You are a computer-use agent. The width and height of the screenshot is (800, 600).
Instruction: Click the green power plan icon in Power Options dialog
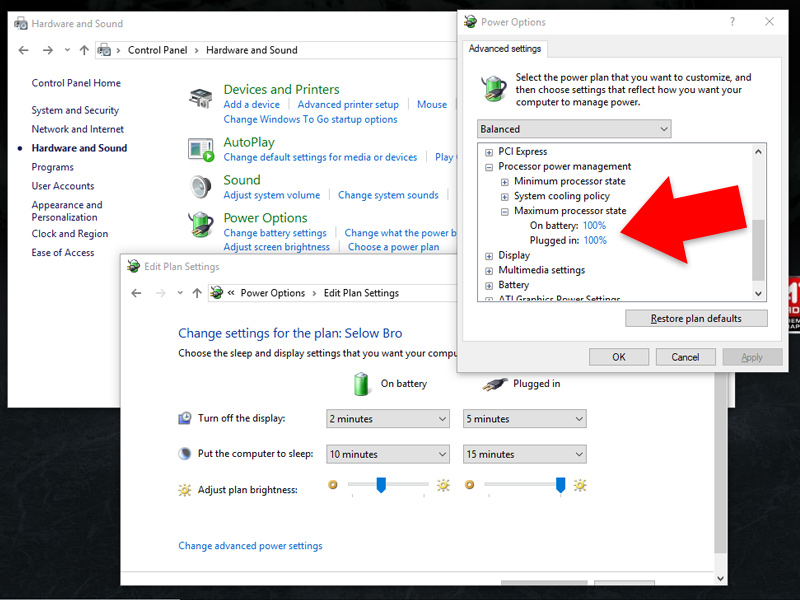coord(492,87)
